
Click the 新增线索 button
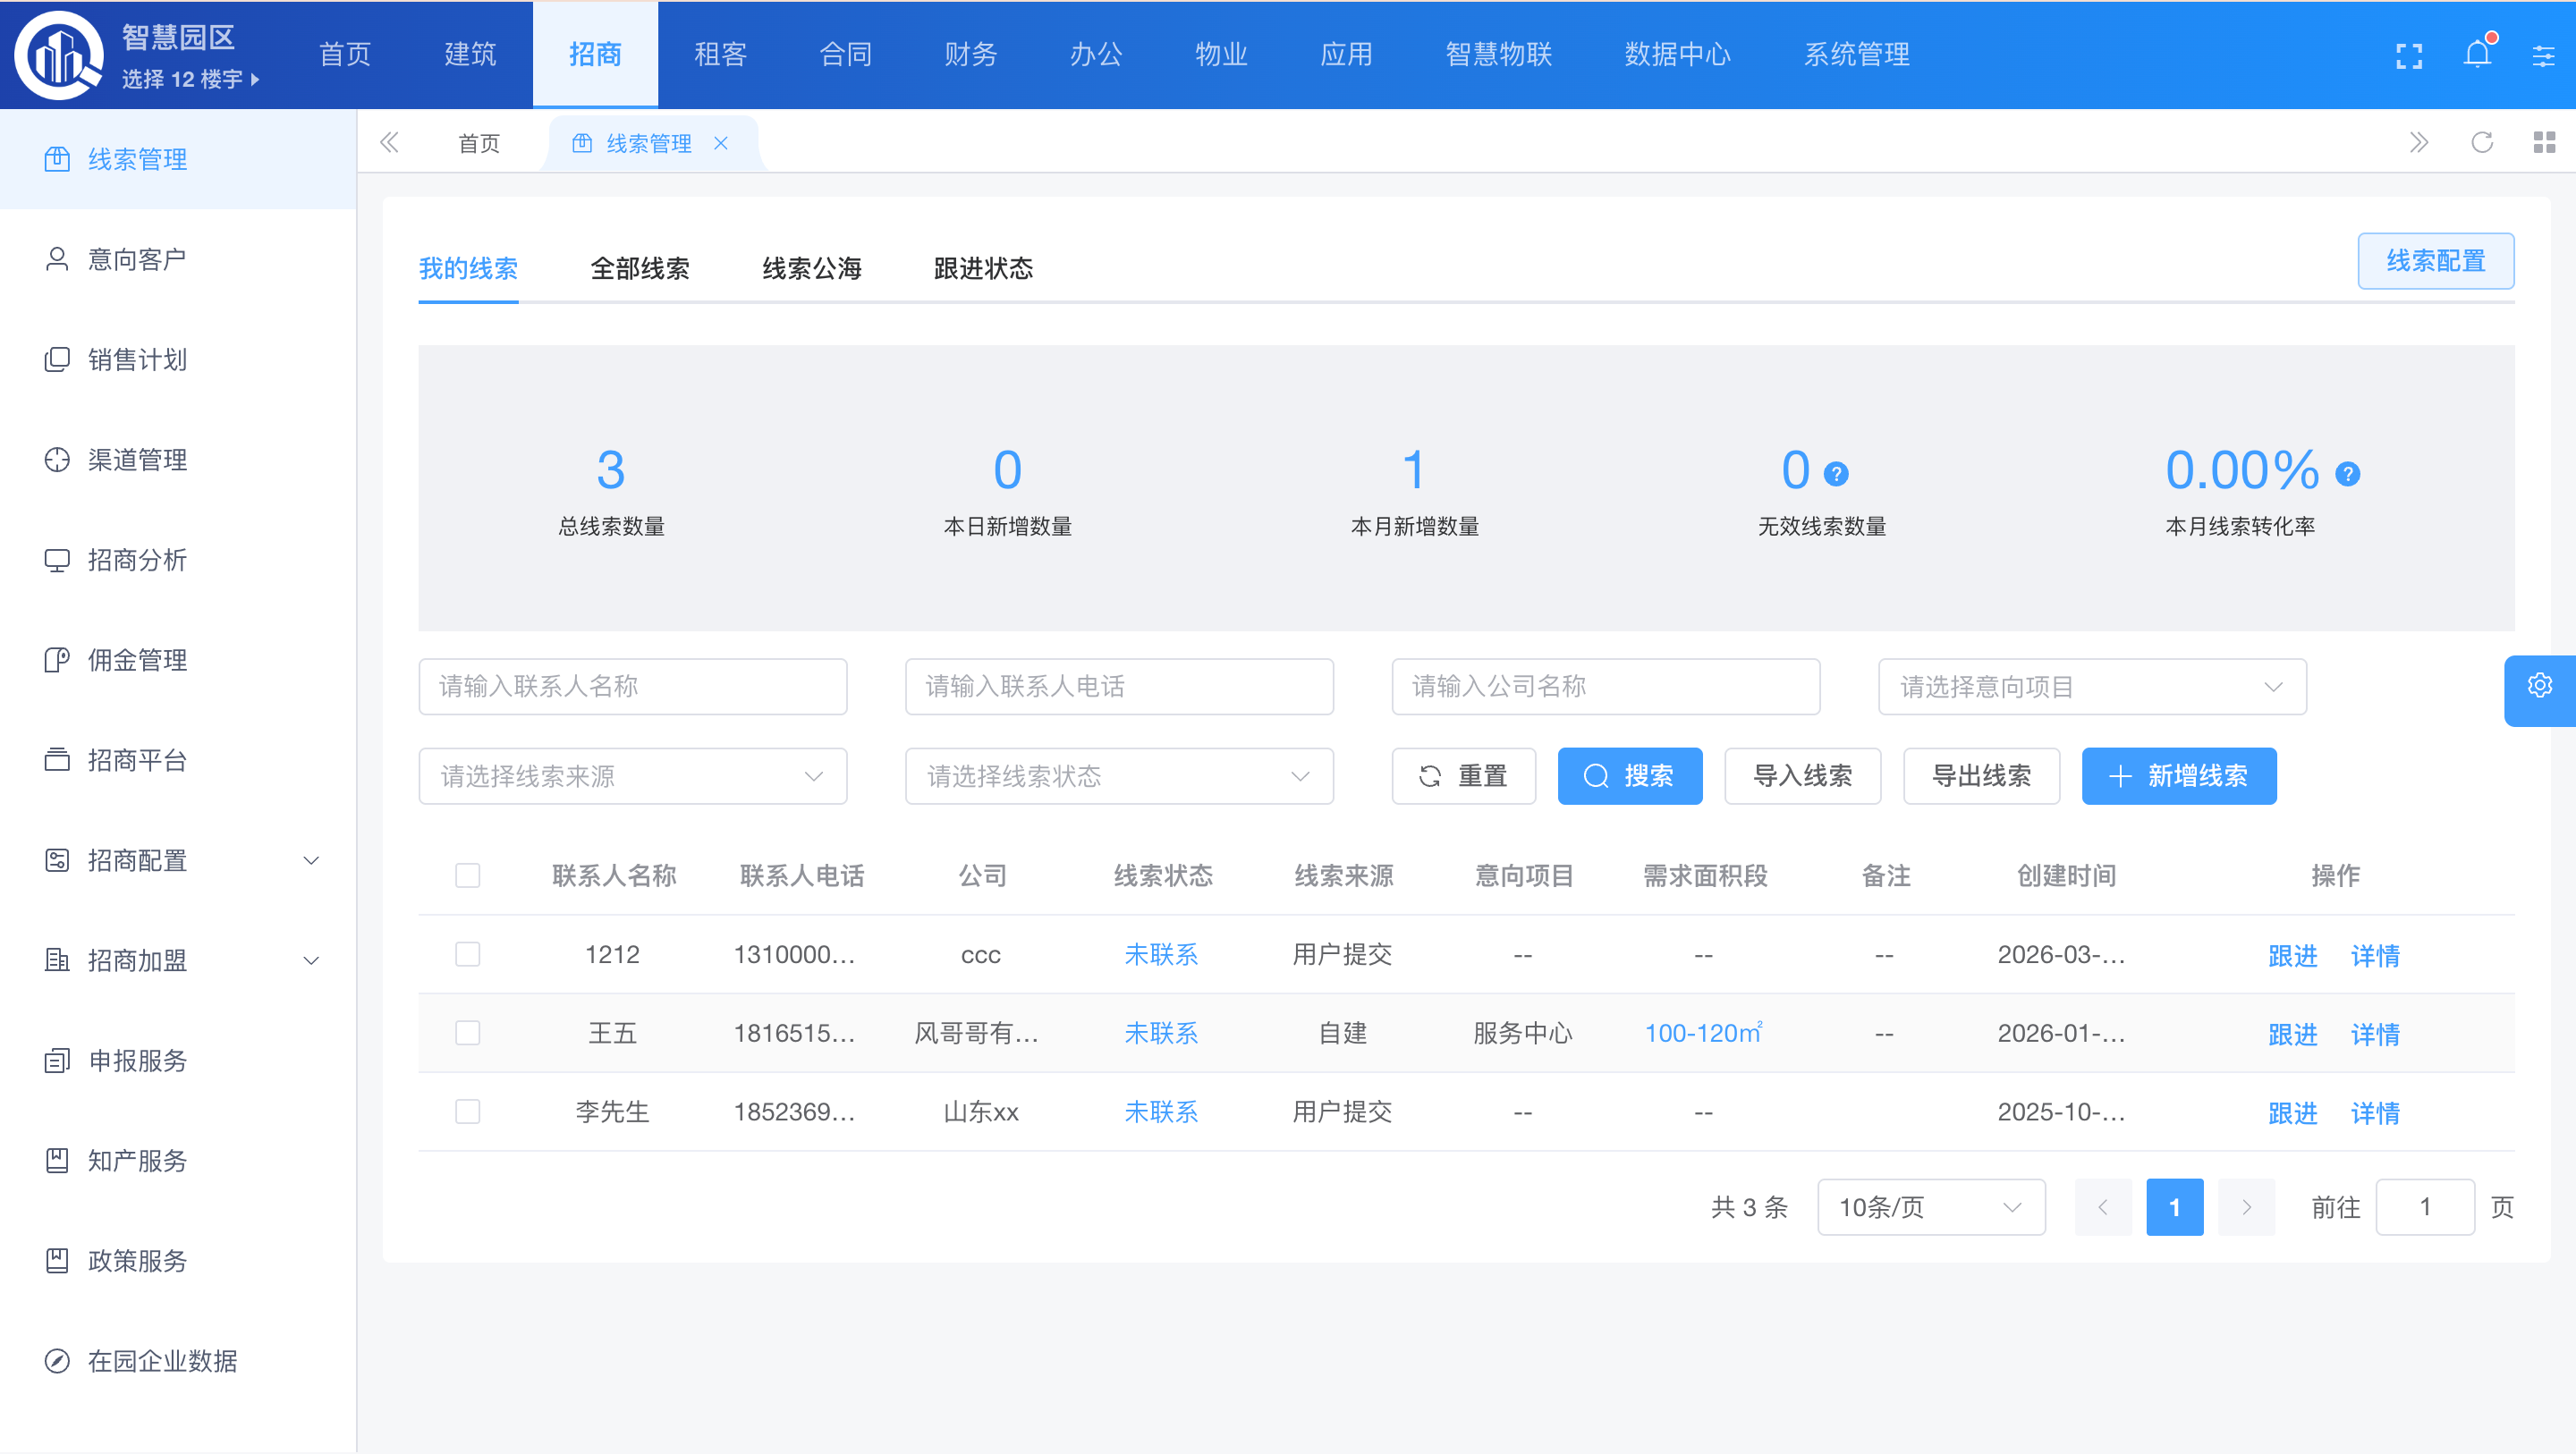tap(2178, 776)
